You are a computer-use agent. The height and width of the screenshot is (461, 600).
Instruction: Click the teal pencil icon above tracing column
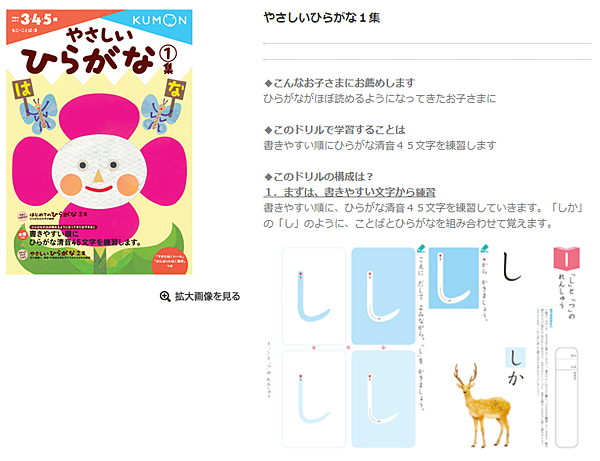pyautogui.click(x=421, y=249)
